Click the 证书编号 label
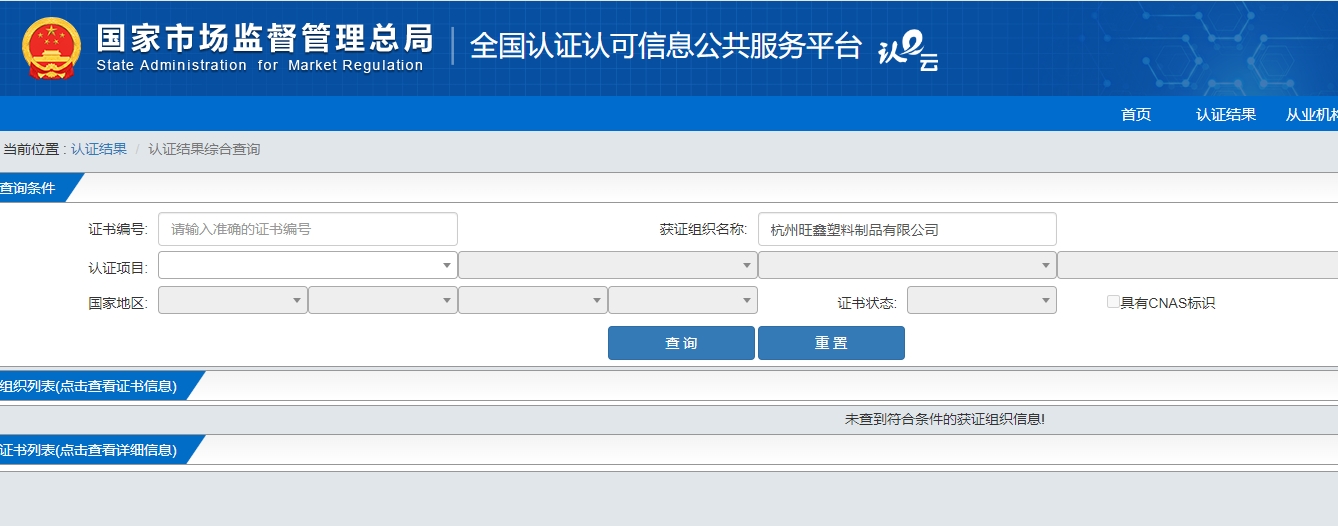Screen dimensions: 1338x526 point(118,229)
